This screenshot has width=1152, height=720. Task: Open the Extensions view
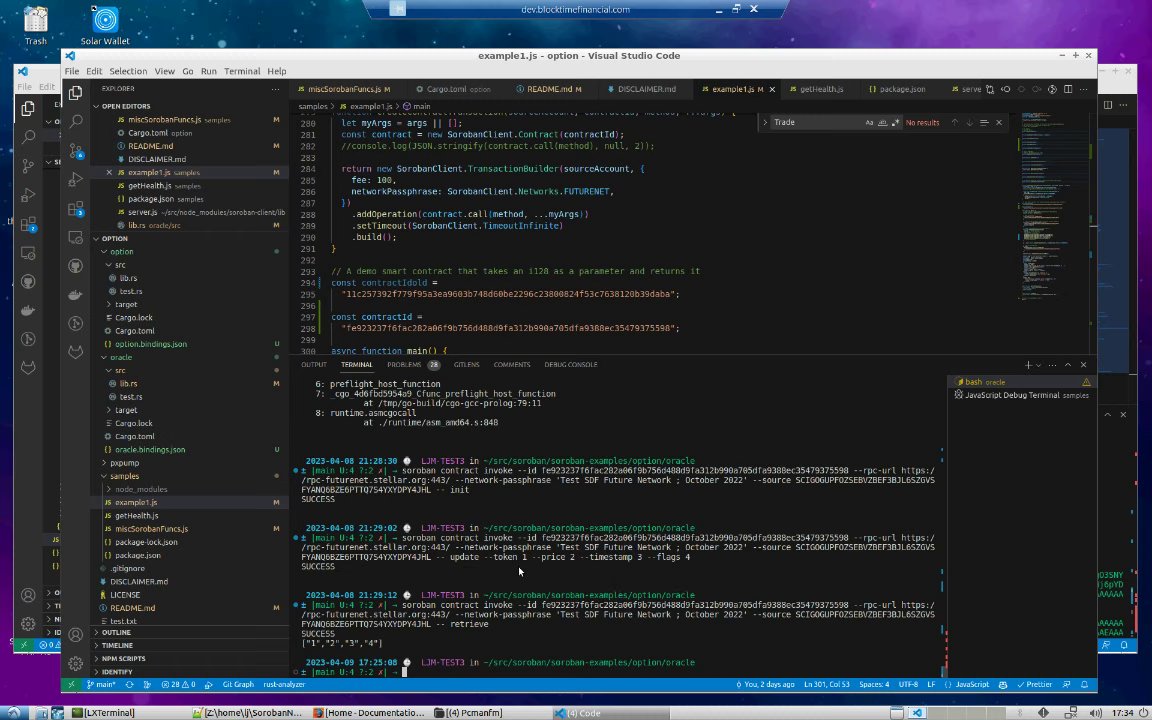tap(75, 209)
